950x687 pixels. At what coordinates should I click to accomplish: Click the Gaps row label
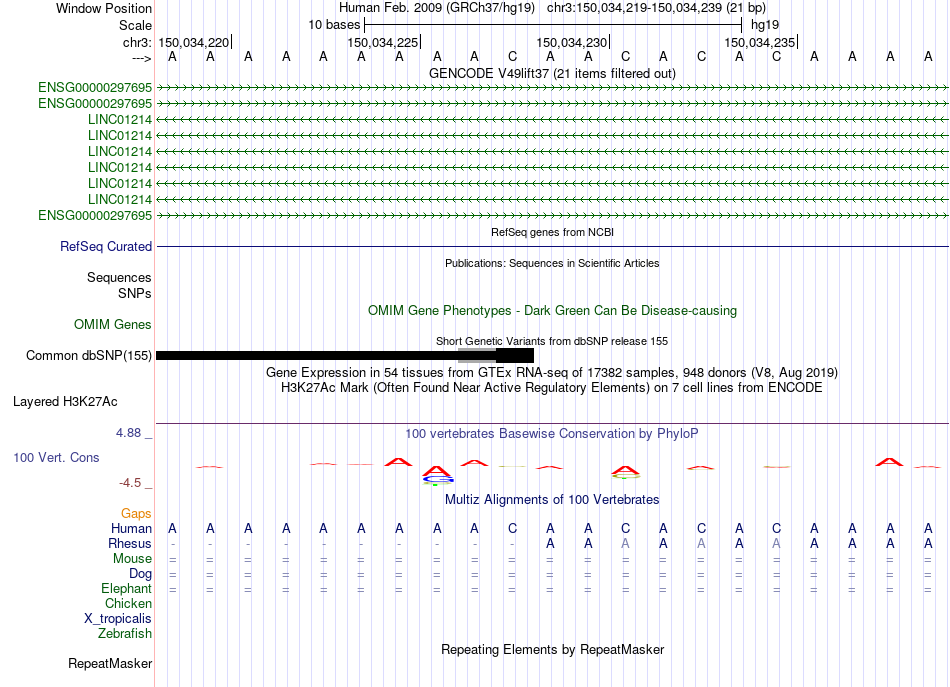(136, 514)
